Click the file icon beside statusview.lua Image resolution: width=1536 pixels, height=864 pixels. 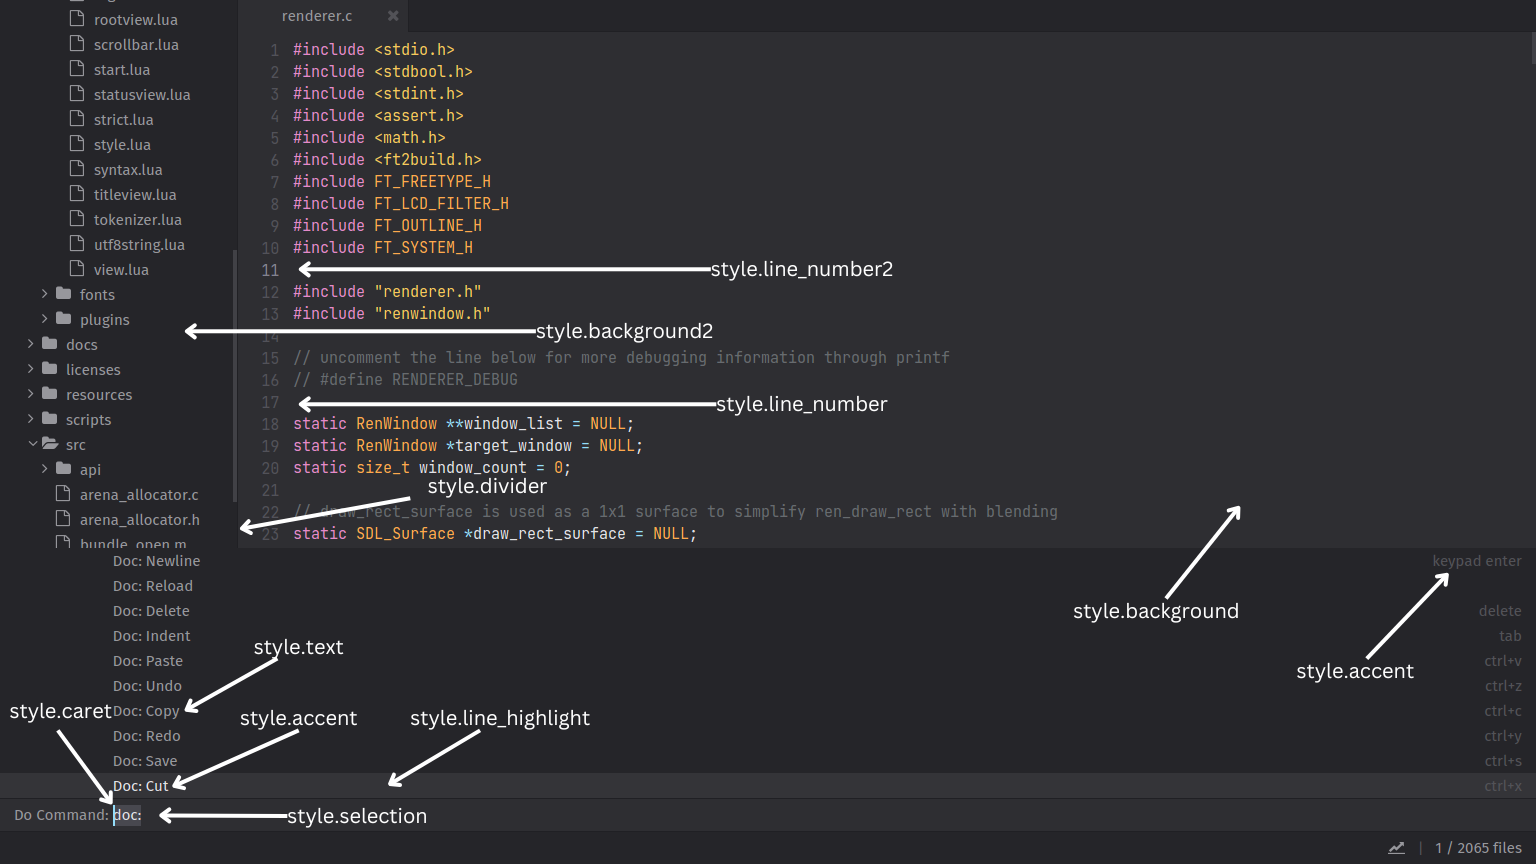(76, 94)
